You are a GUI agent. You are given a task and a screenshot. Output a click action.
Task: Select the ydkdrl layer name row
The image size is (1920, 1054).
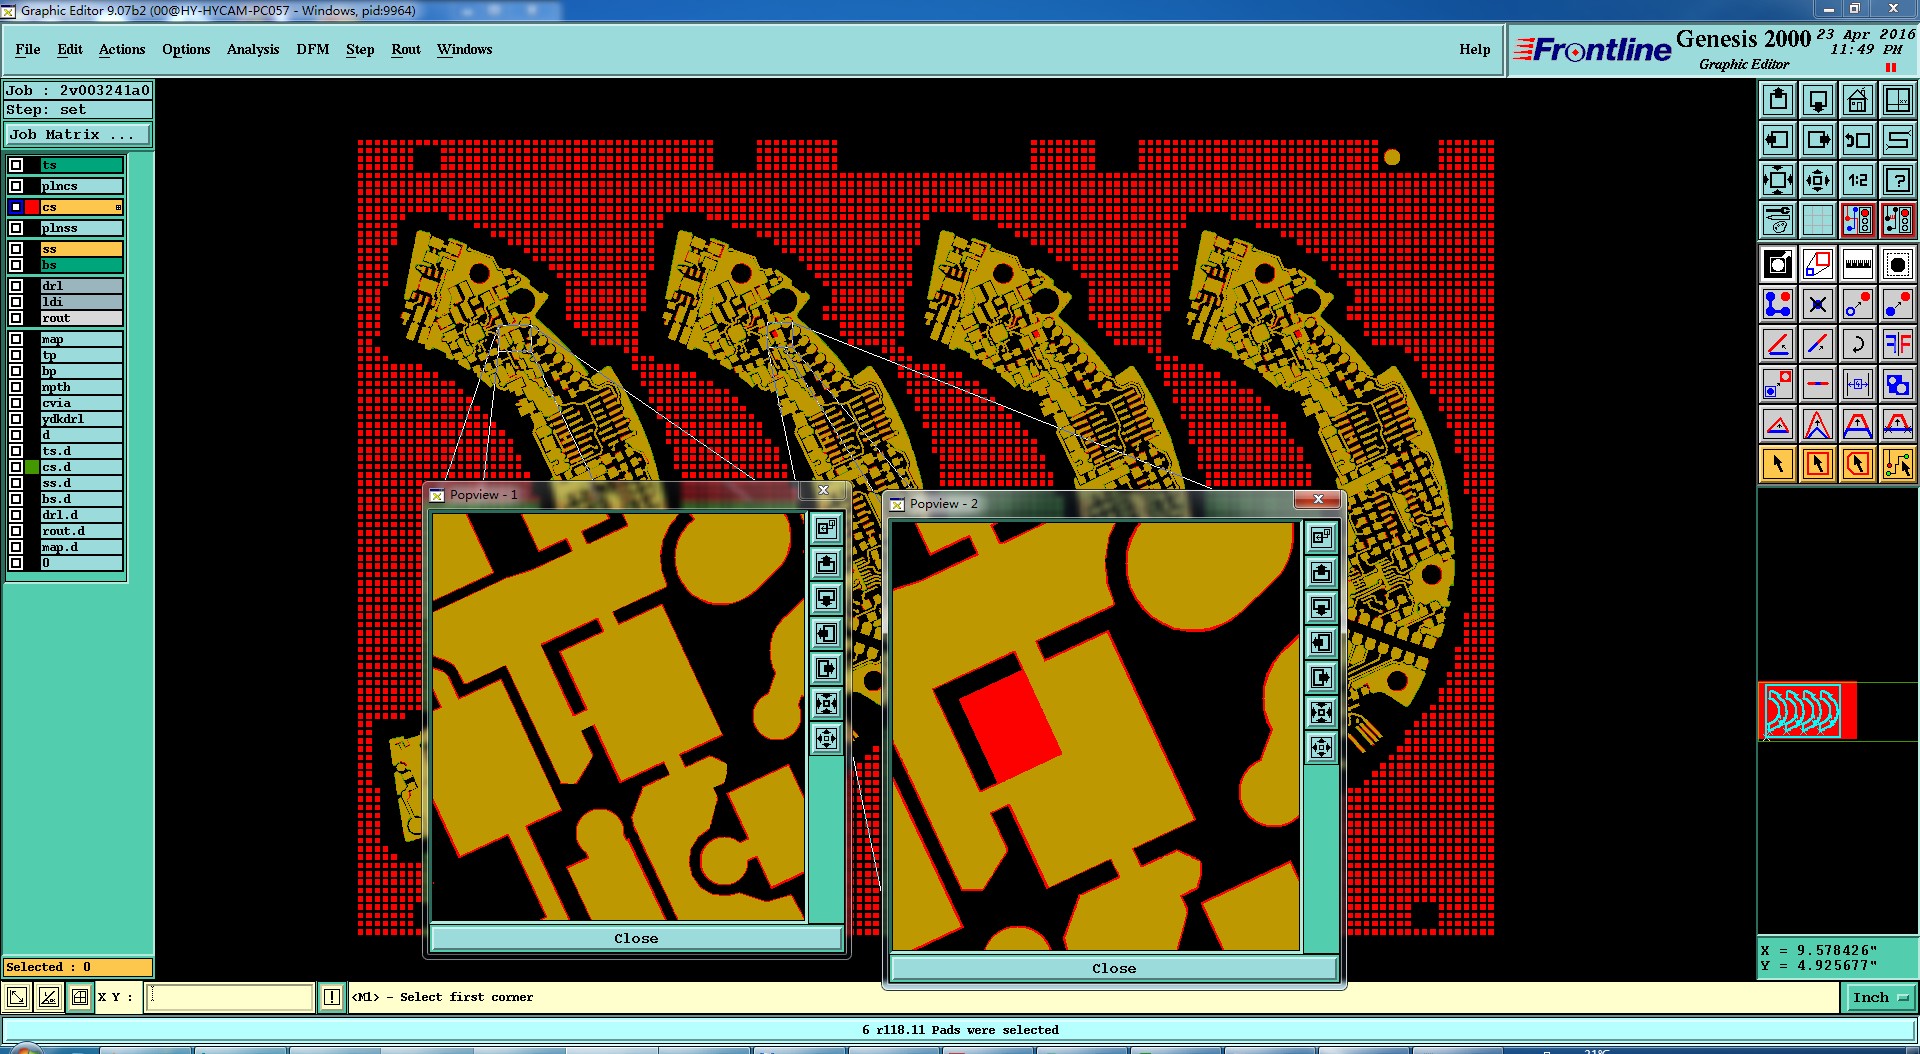point(81,419)
